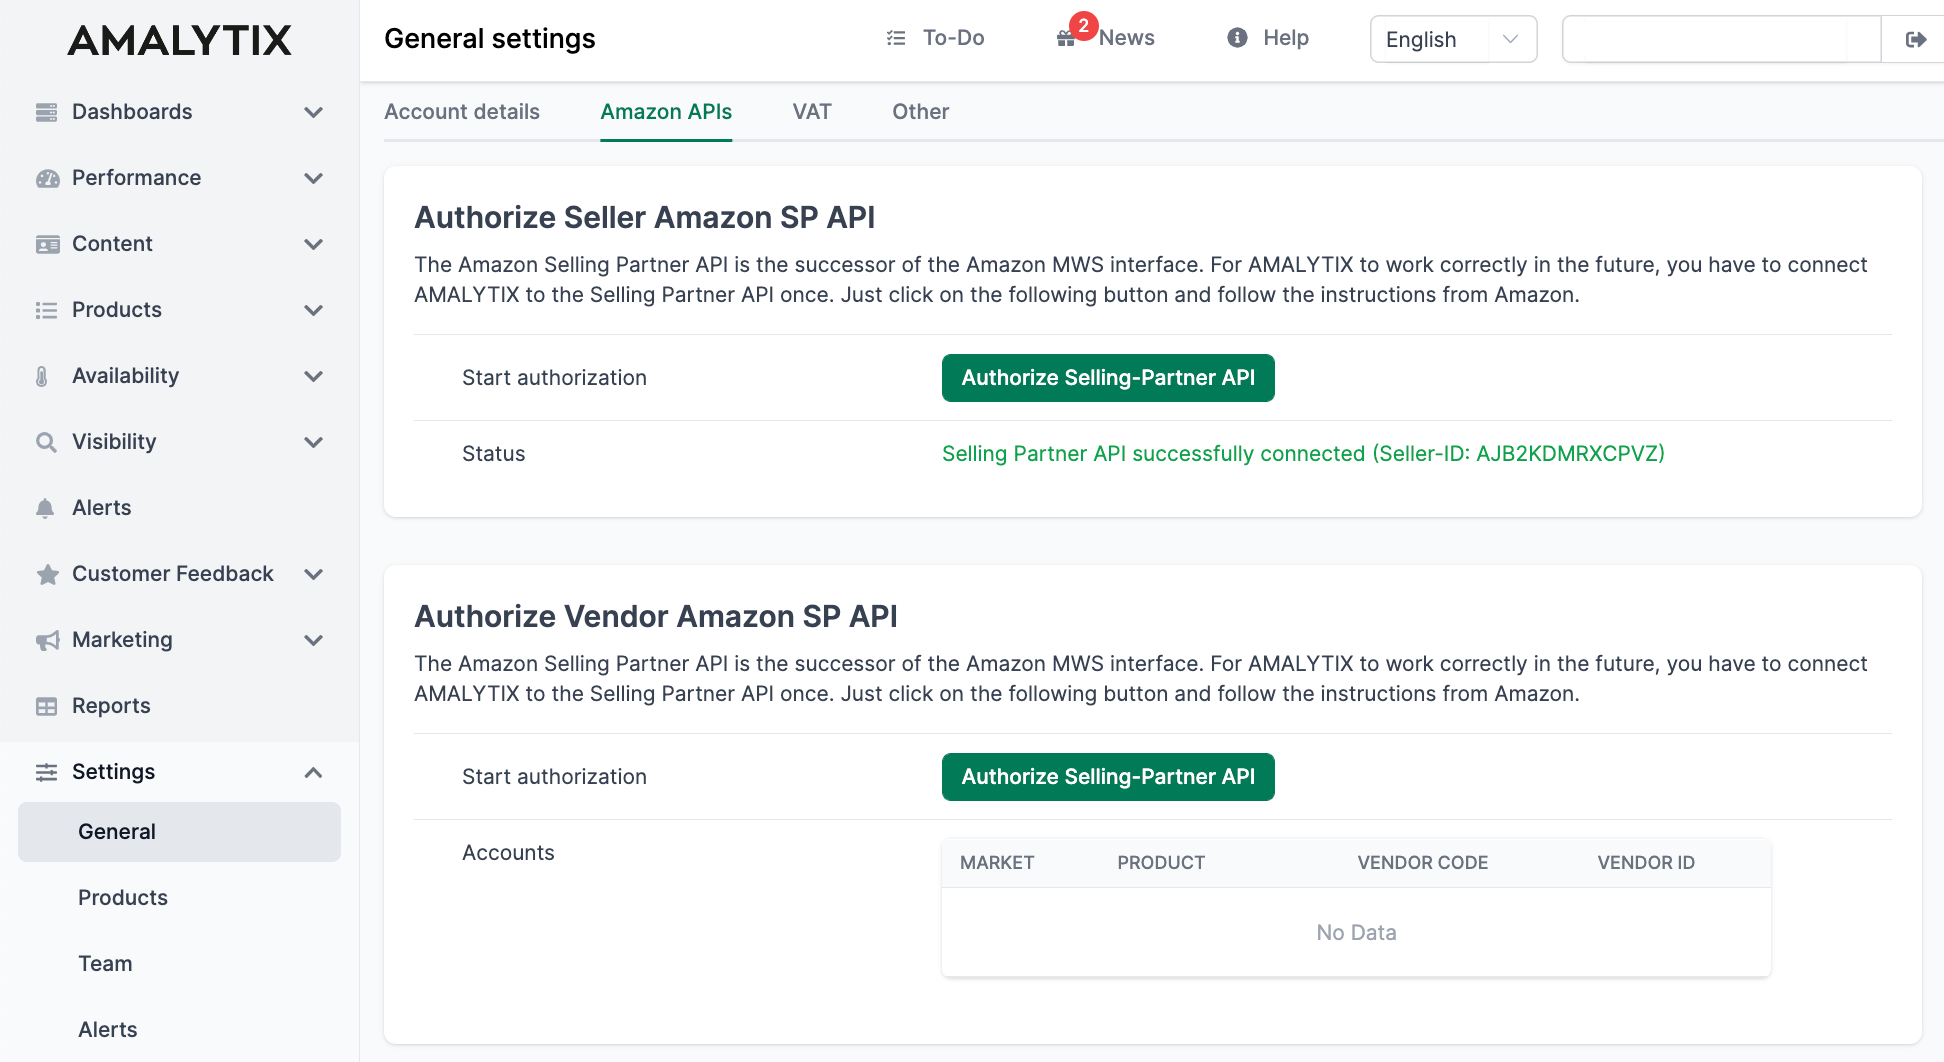Click the Help info icon
The height and width of the screenshot is (1062, 1944).
[x=1236, y=38]
